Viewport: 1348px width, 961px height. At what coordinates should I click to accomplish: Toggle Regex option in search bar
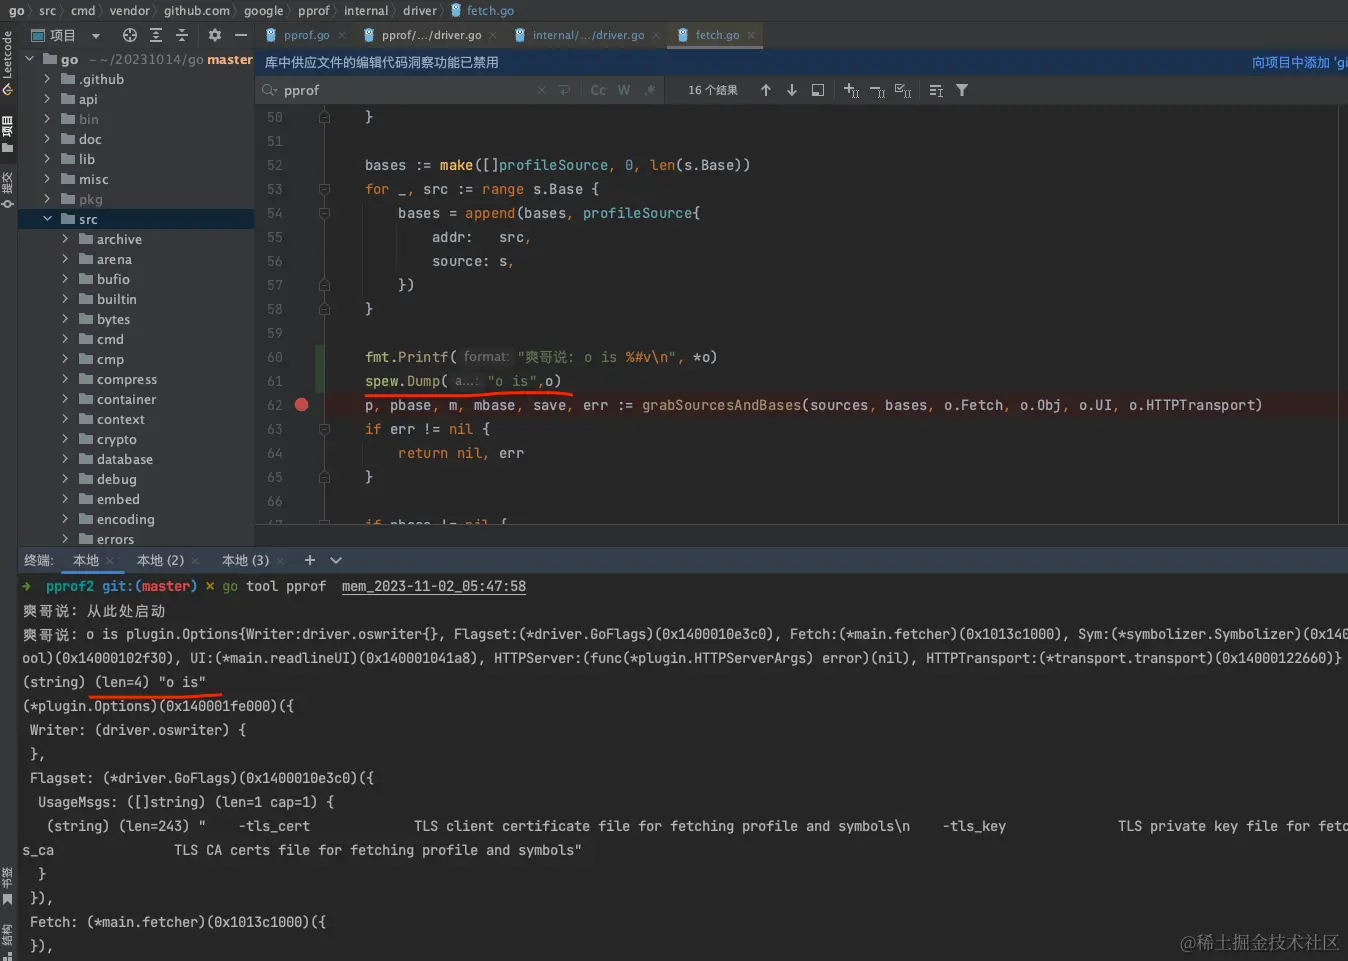pyautogui.click(x=650, y=90)
